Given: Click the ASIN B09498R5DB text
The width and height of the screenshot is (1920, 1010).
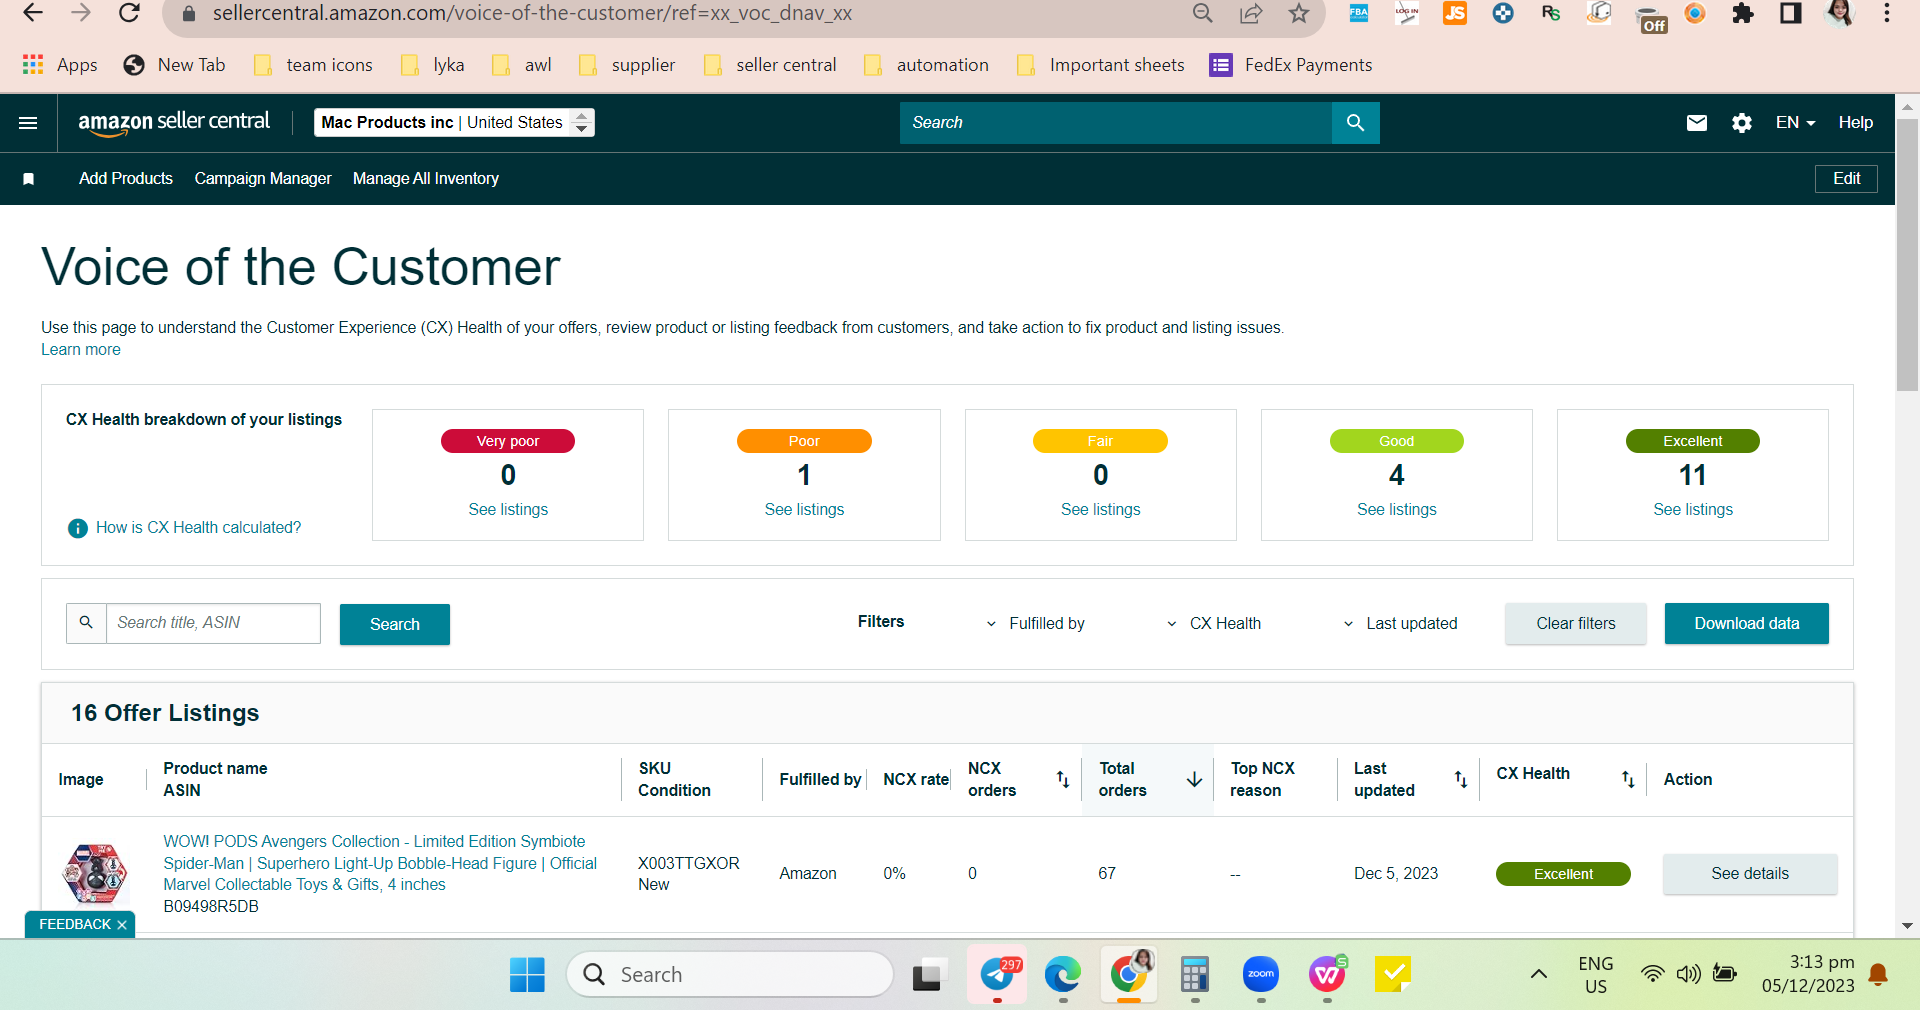Looking at the screenshot, I should coord(211,907).
